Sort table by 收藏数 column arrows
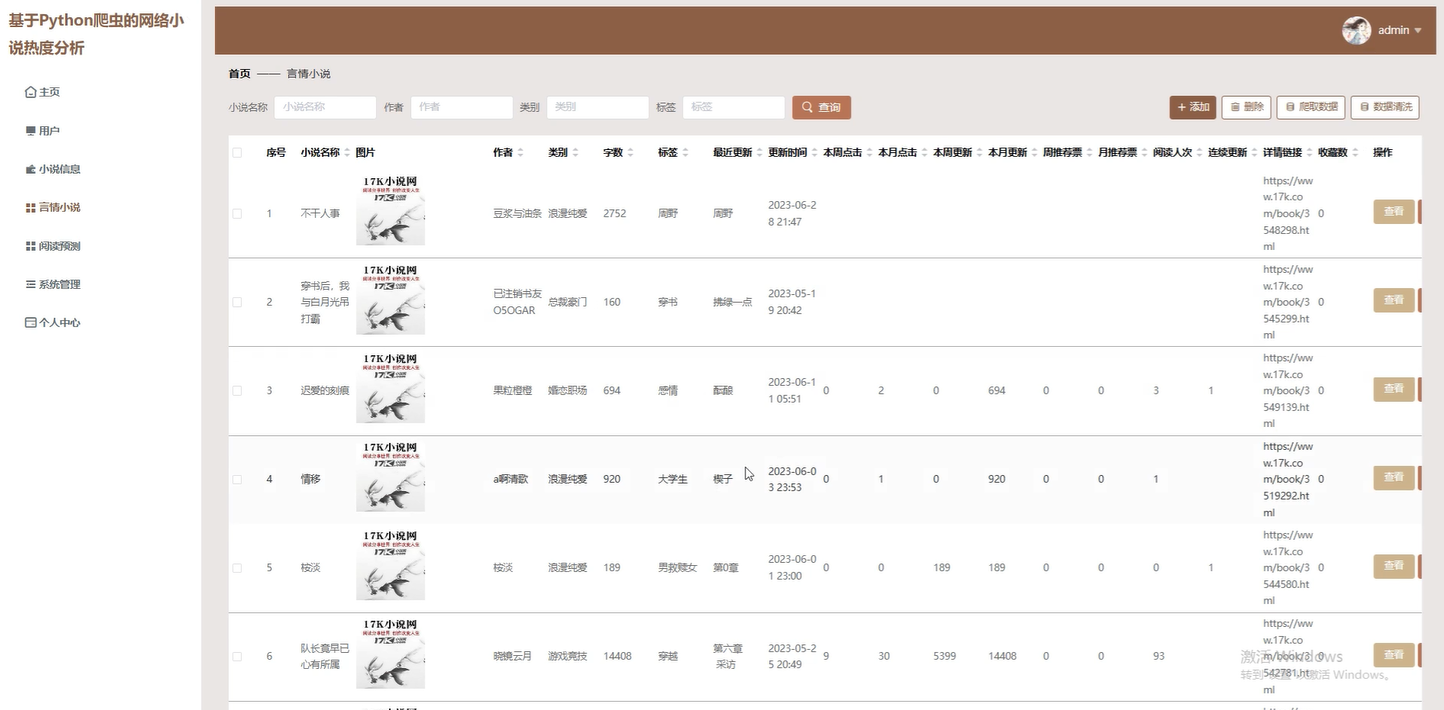 coord(1356,153)
